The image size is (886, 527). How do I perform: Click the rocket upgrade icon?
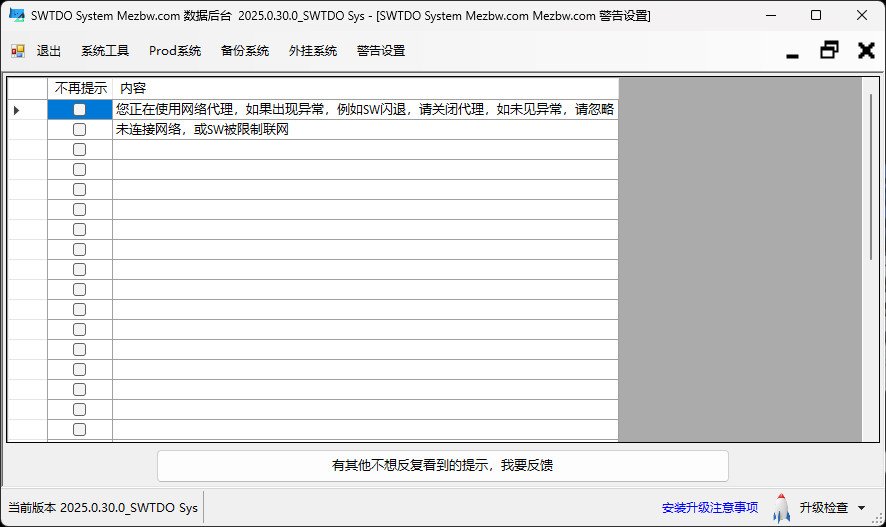[x=781, y=508]
